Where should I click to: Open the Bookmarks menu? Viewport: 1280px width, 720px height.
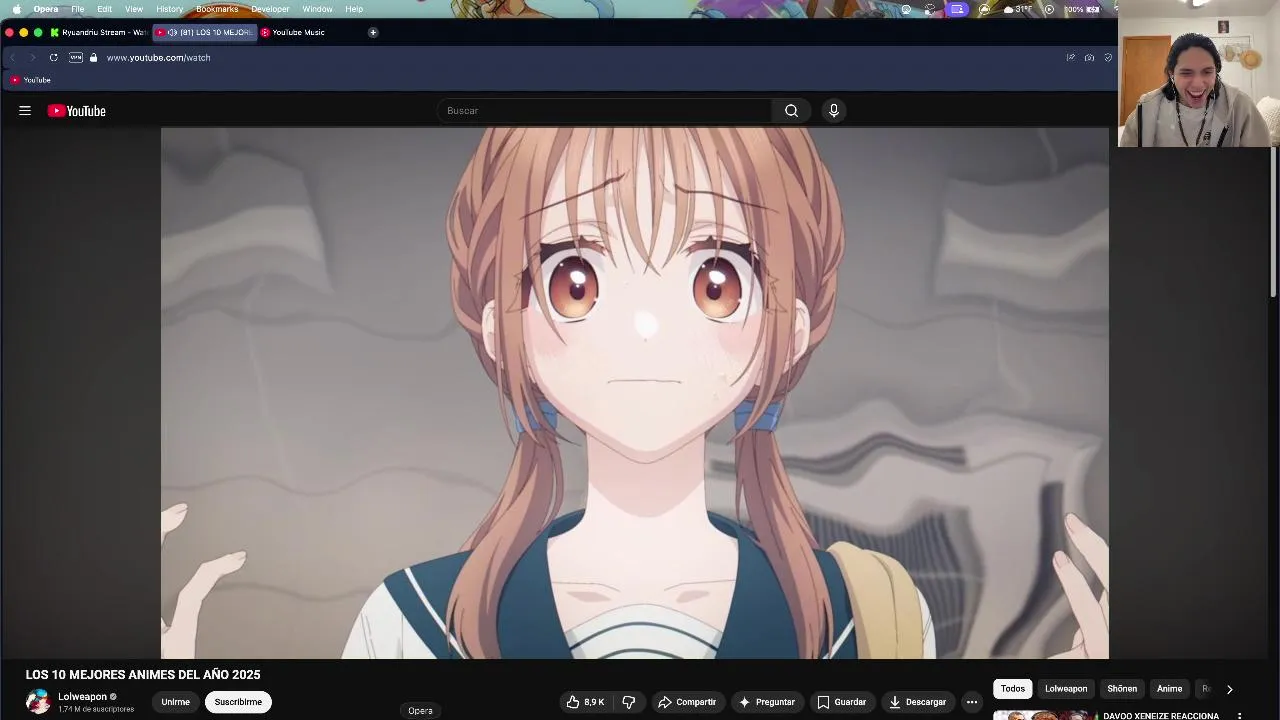coord(217,9)
